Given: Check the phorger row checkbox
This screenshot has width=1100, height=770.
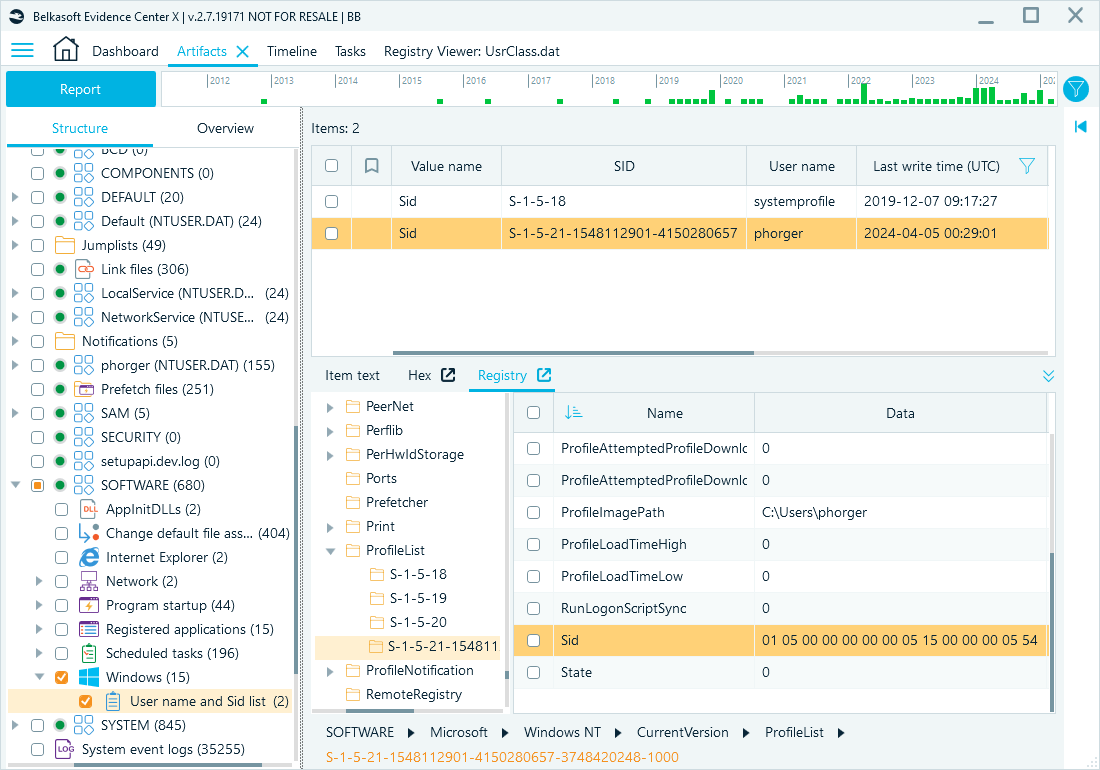Looking at the screenshot, I should (x=331, y=234).
